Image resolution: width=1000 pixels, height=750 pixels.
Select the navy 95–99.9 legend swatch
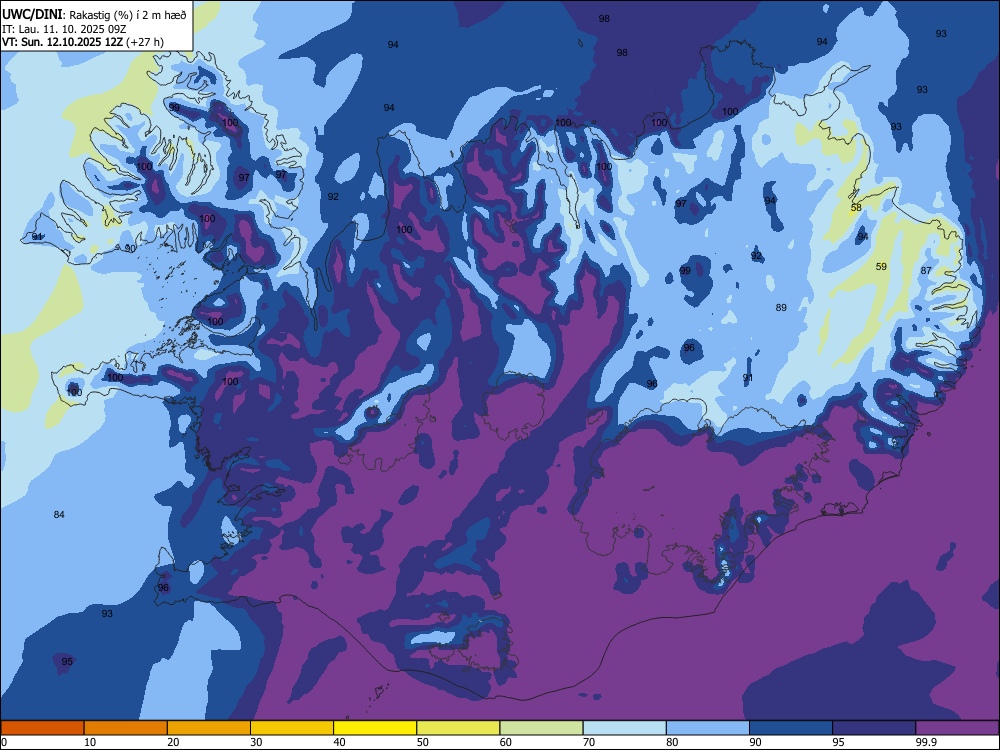(874, 728)
